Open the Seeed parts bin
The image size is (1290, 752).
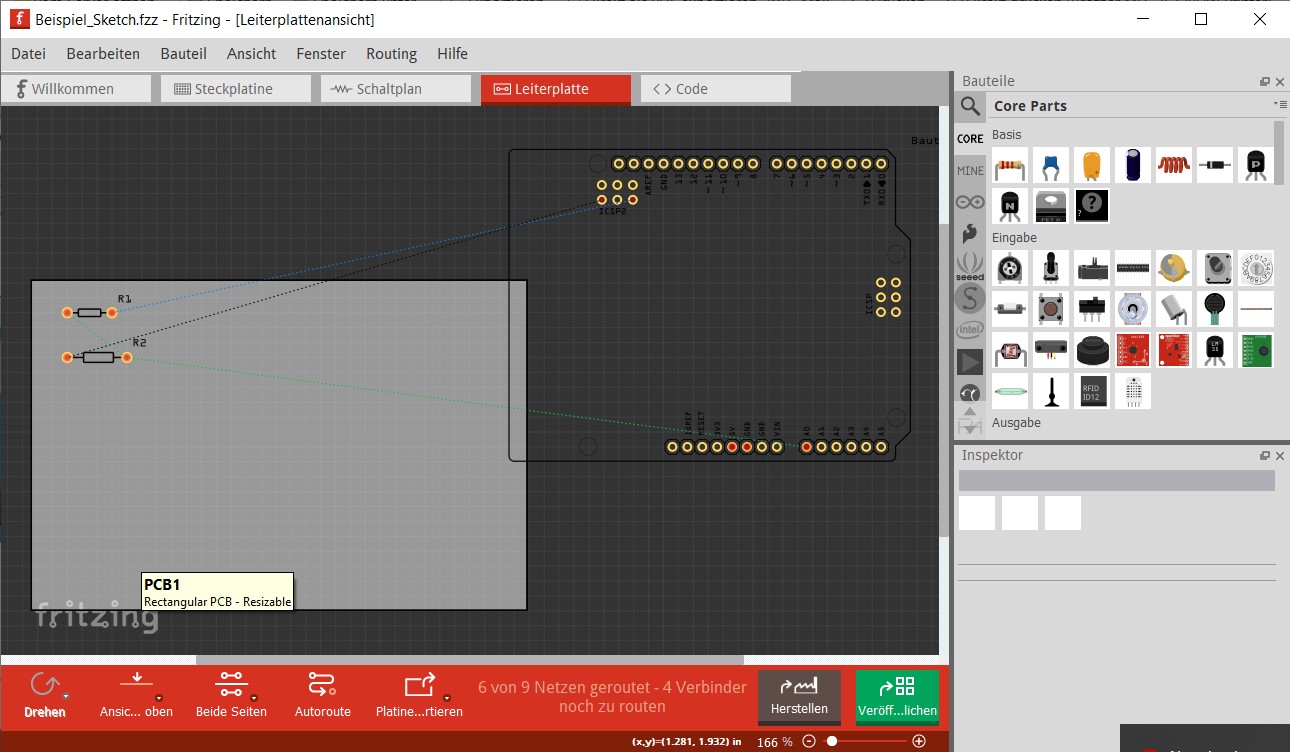970,266
